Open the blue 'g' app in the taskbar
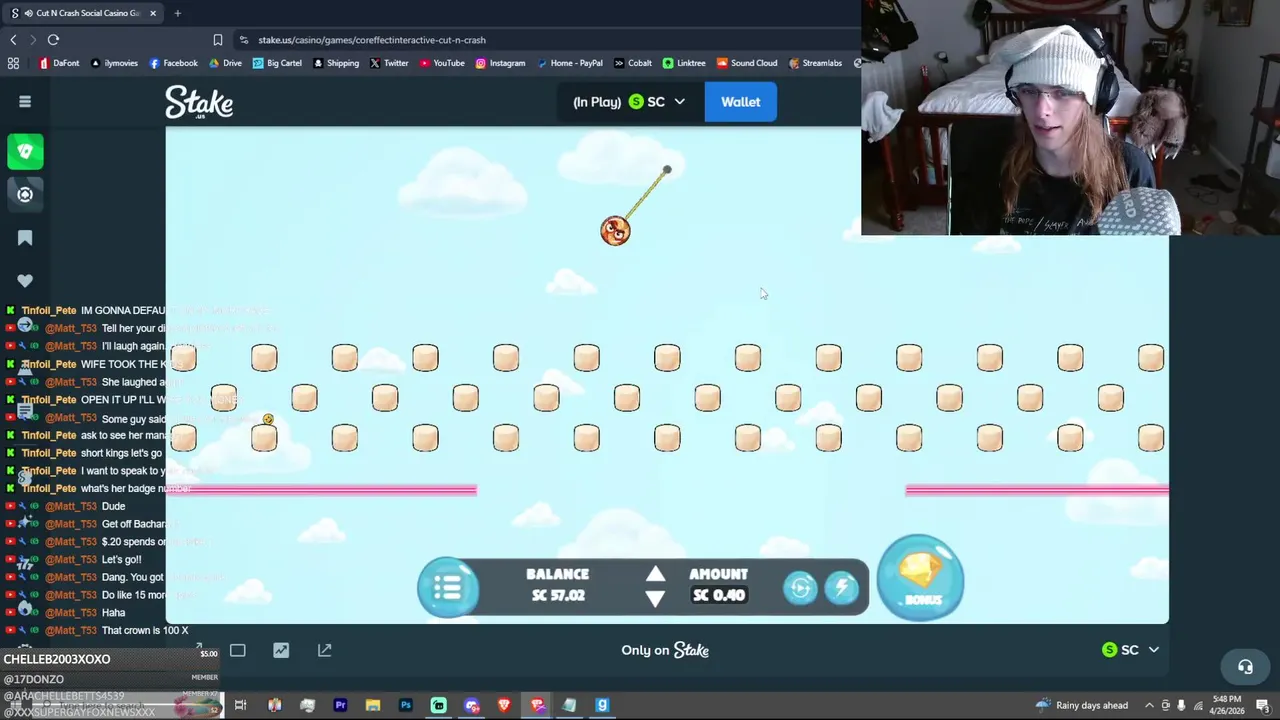This screenshot has width=1280, height=720. (x=602, y=705)
